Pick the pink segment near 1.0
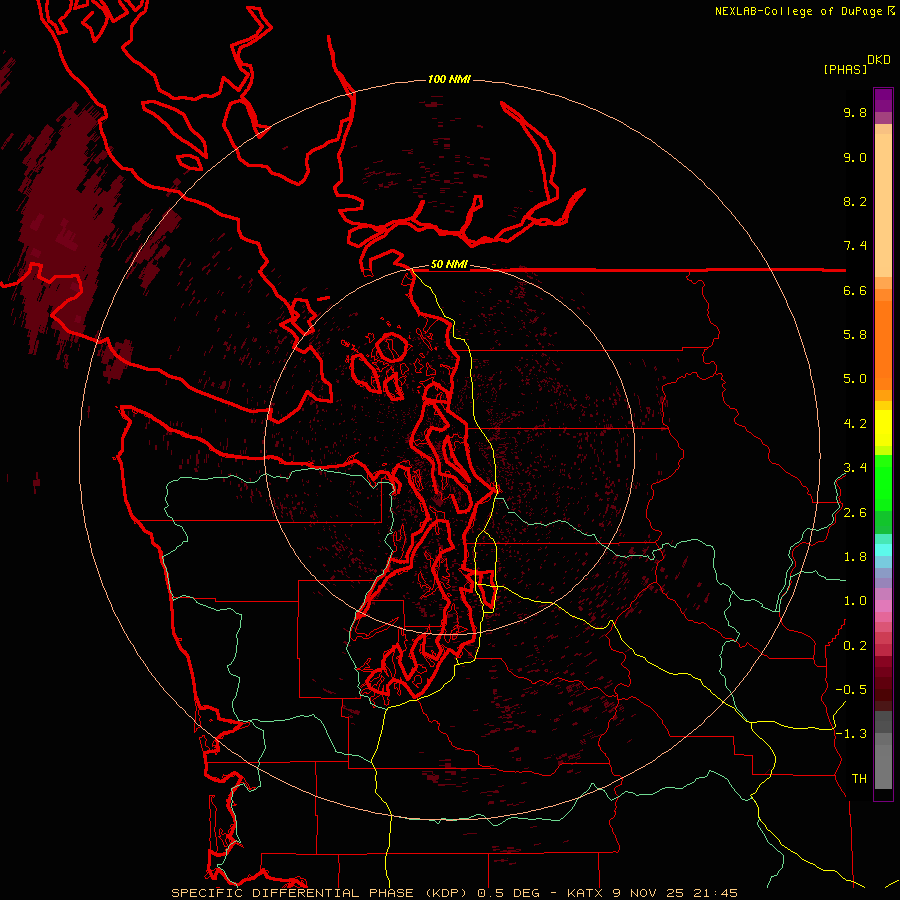Screen dimensions: 900x900 883,606
